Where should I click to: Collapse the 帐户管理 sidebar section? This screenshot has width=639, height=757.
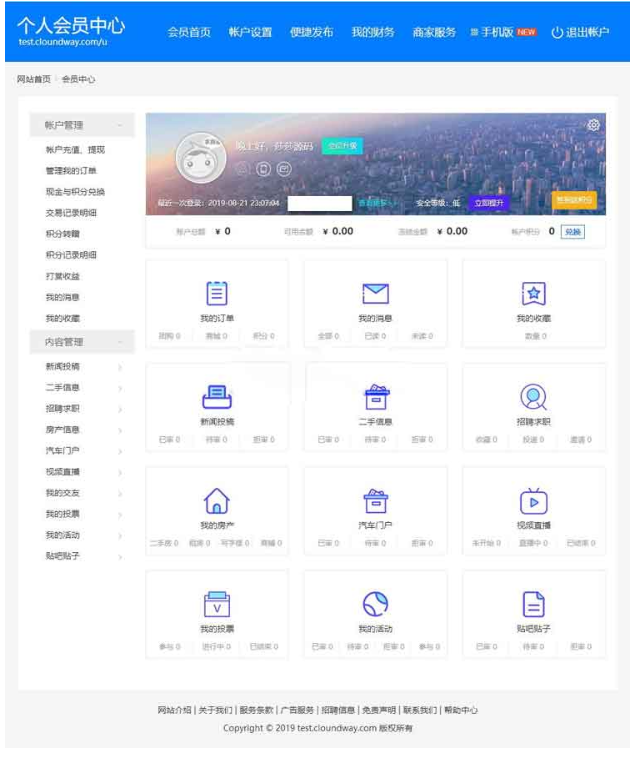(120, 126)
